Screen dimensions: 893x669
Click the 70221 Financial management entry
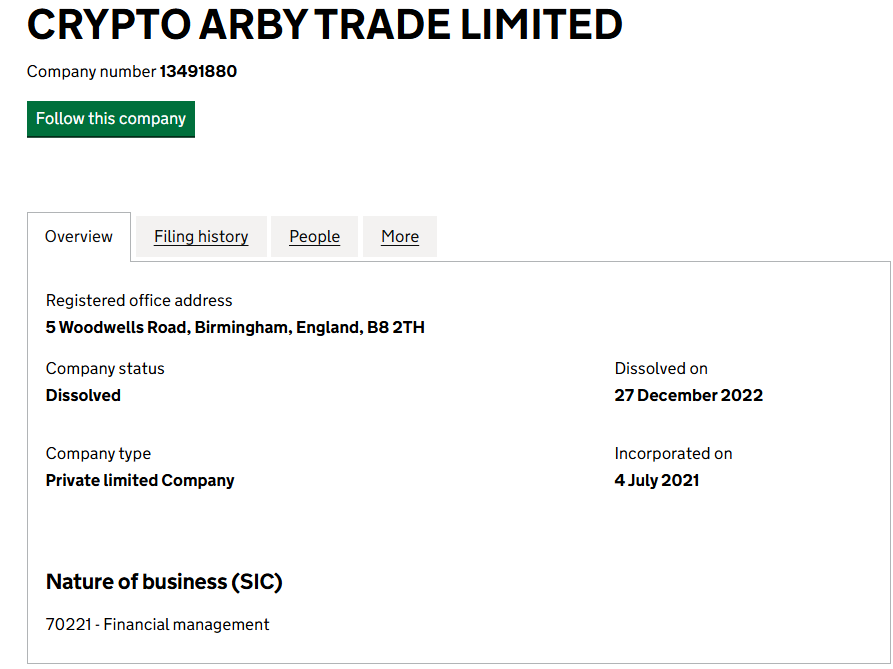coord(158,625)
